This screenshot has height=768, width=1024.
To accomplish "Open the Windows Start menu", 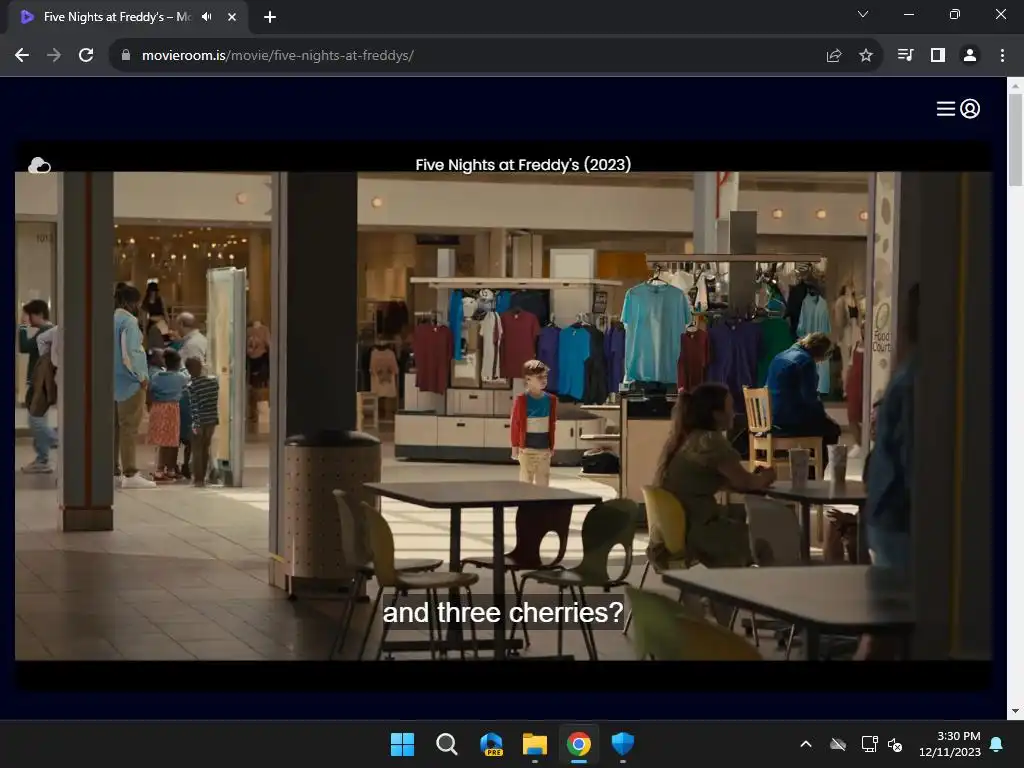I will [x=402, y=744].
